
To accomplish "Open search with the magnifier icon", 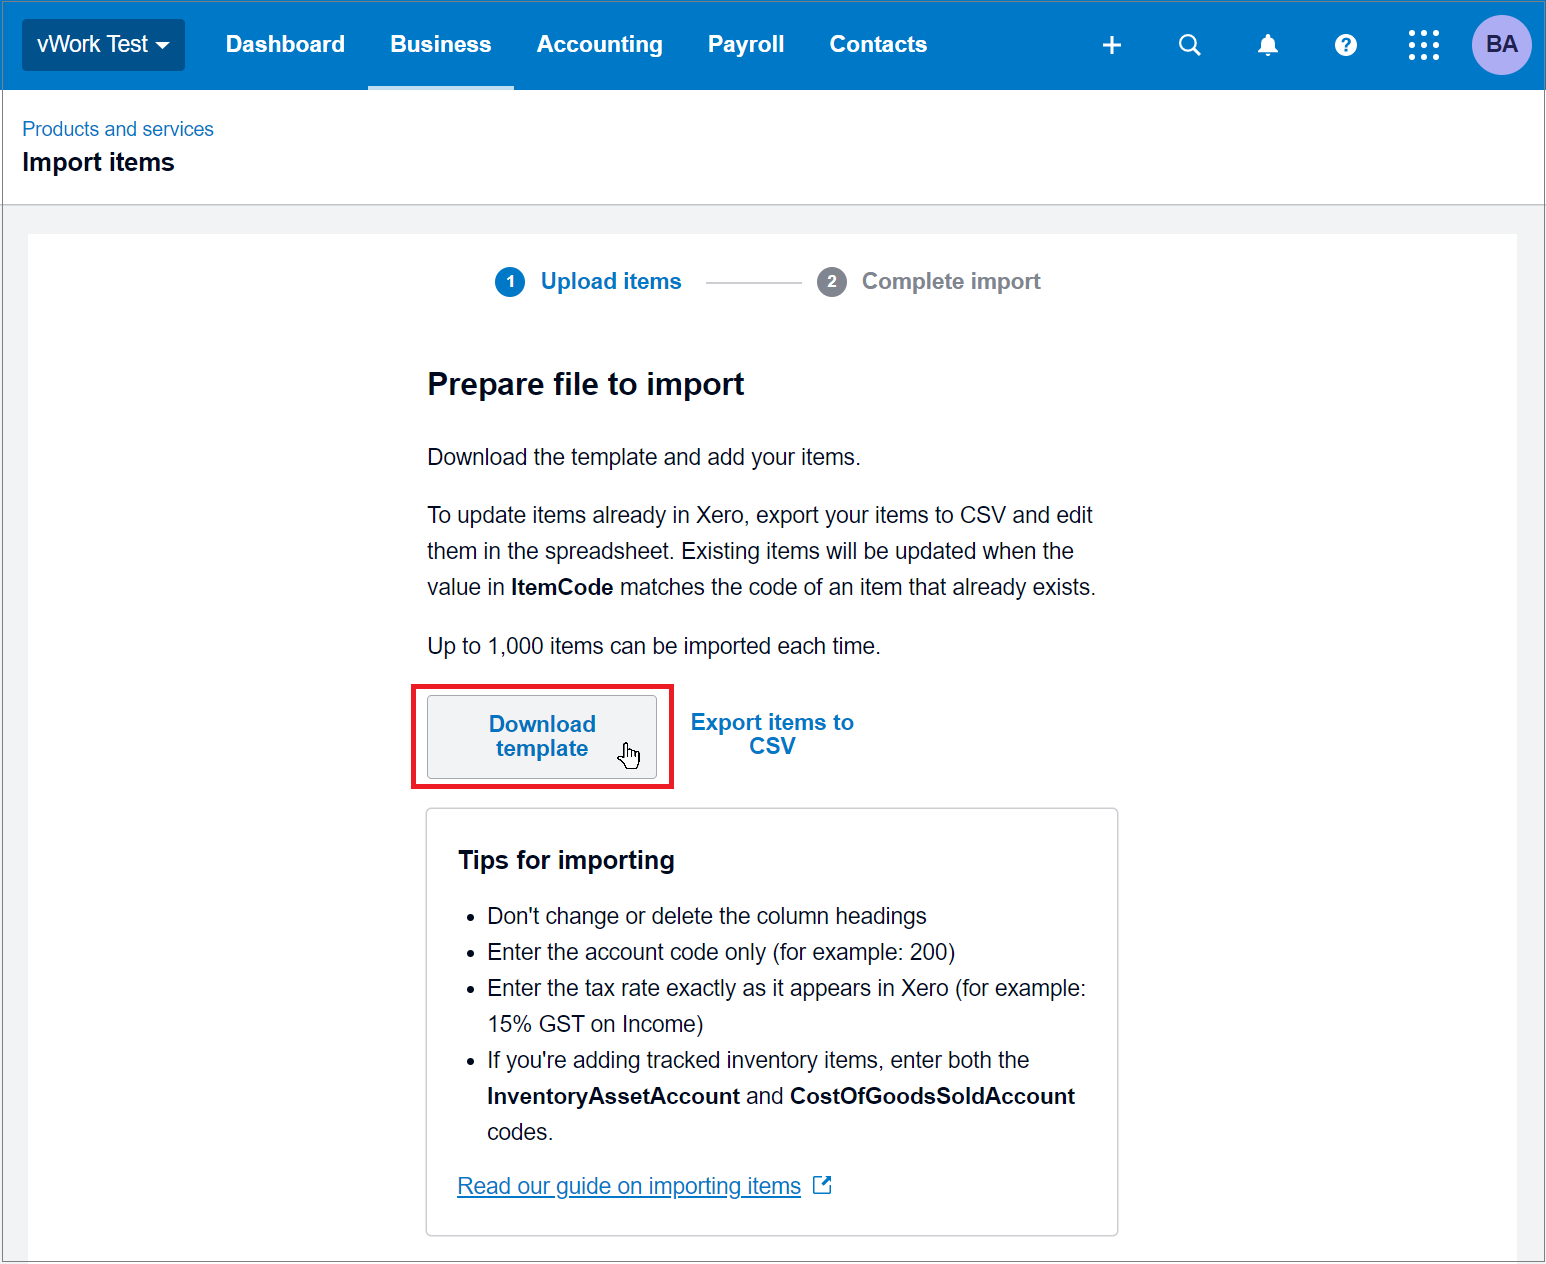I will pyautogui.click(x=1190, y=45).
